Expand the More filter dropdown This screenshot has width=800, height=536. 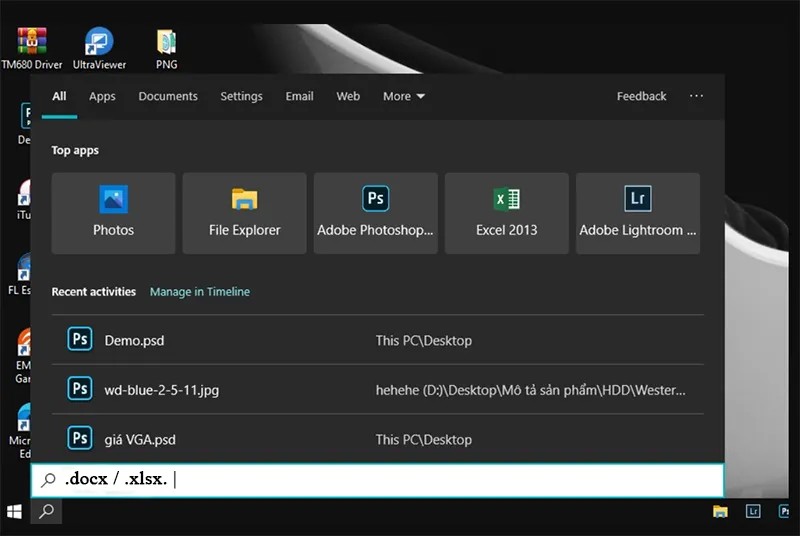(x=403, y=96)
